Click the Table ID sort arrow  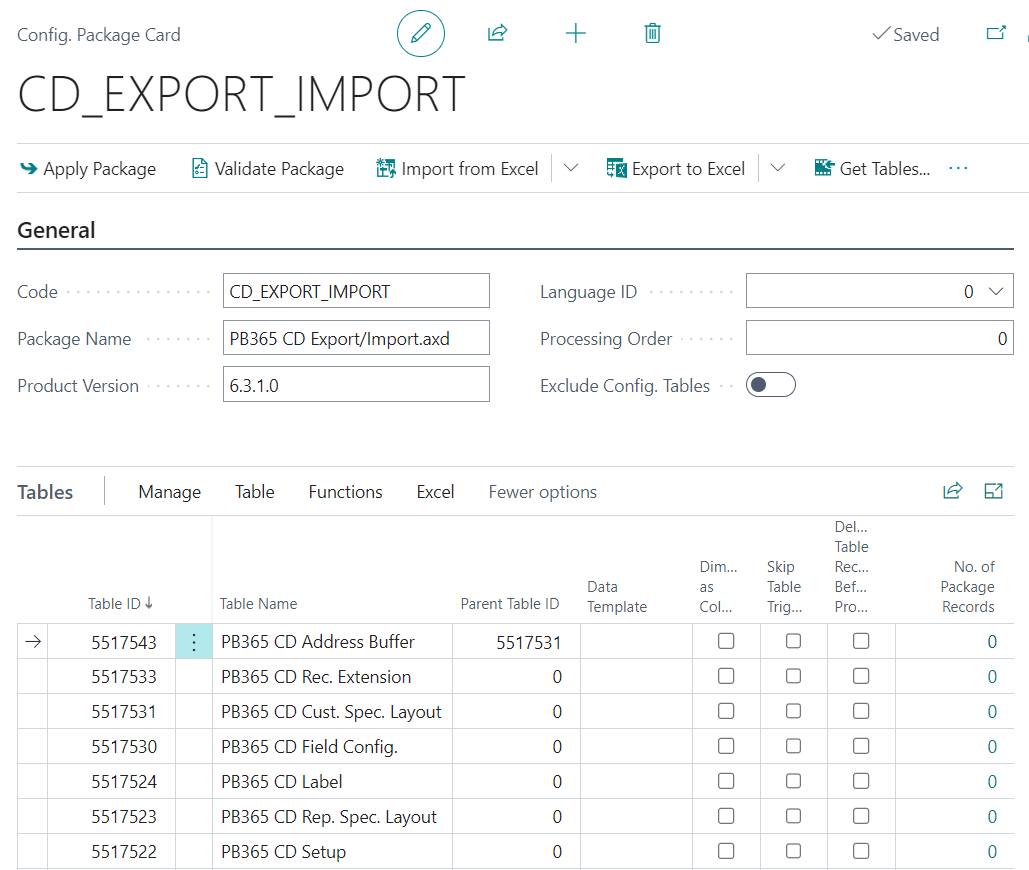click(x=149, y=603)
